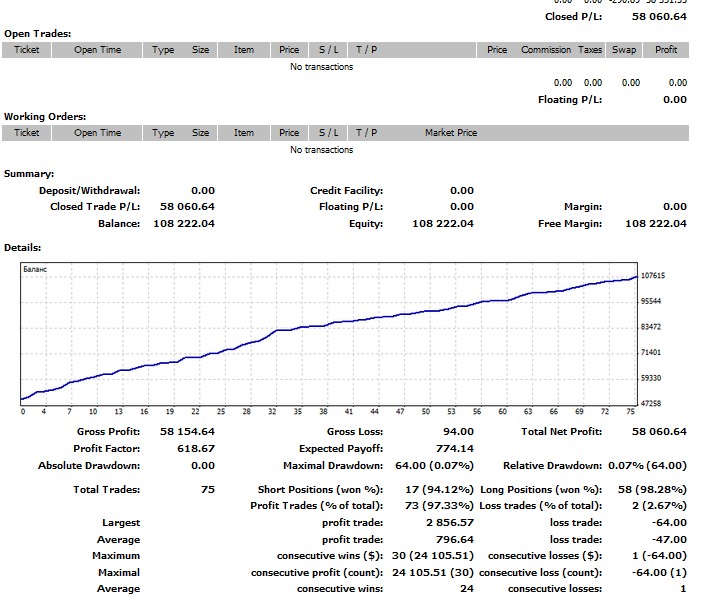The image size is (723, 597).
Task: Click the Average consecutive wins value 24
Action: tap(467, 589)
